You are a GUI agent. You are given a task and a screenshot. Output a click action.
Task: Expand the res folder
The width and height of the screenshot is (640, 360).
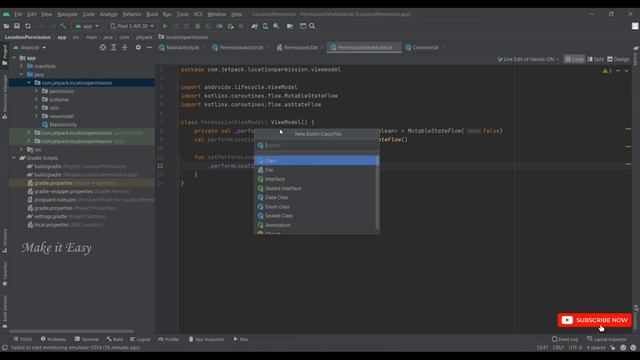click(x=22, y=149)
